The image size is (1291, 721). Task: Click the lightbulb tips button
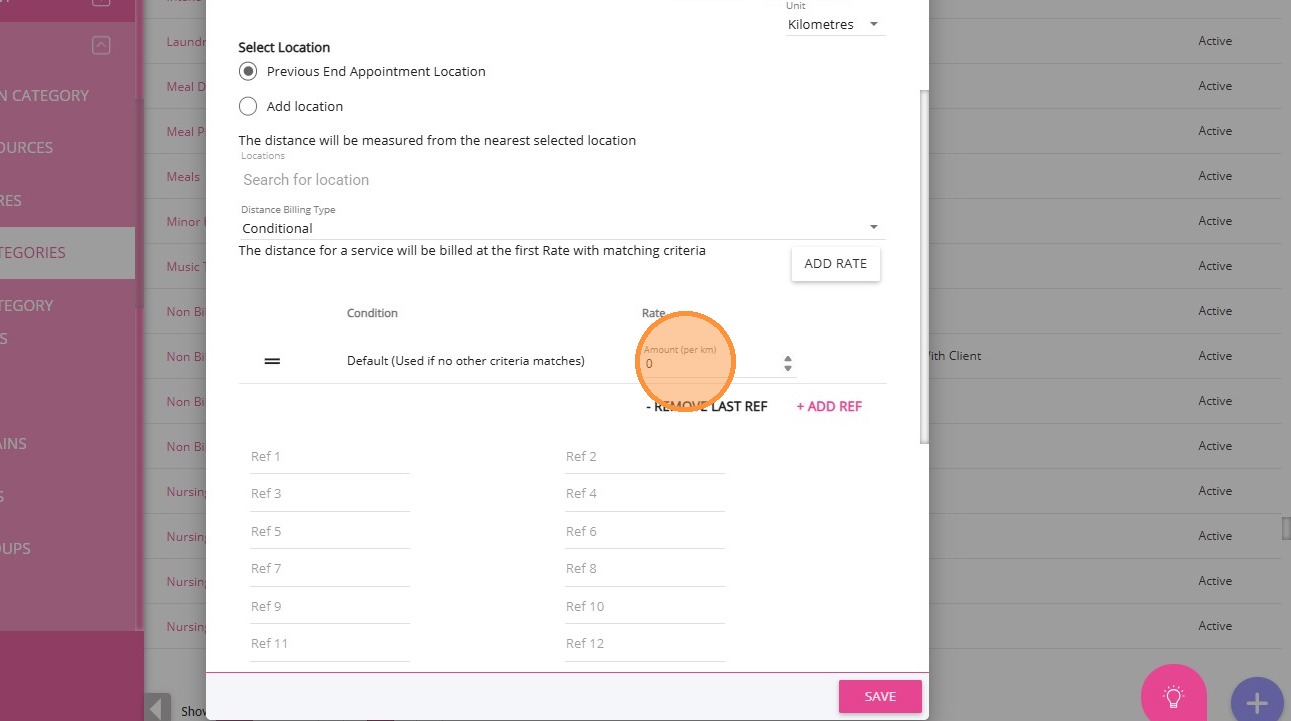[x=1173, y=696]
